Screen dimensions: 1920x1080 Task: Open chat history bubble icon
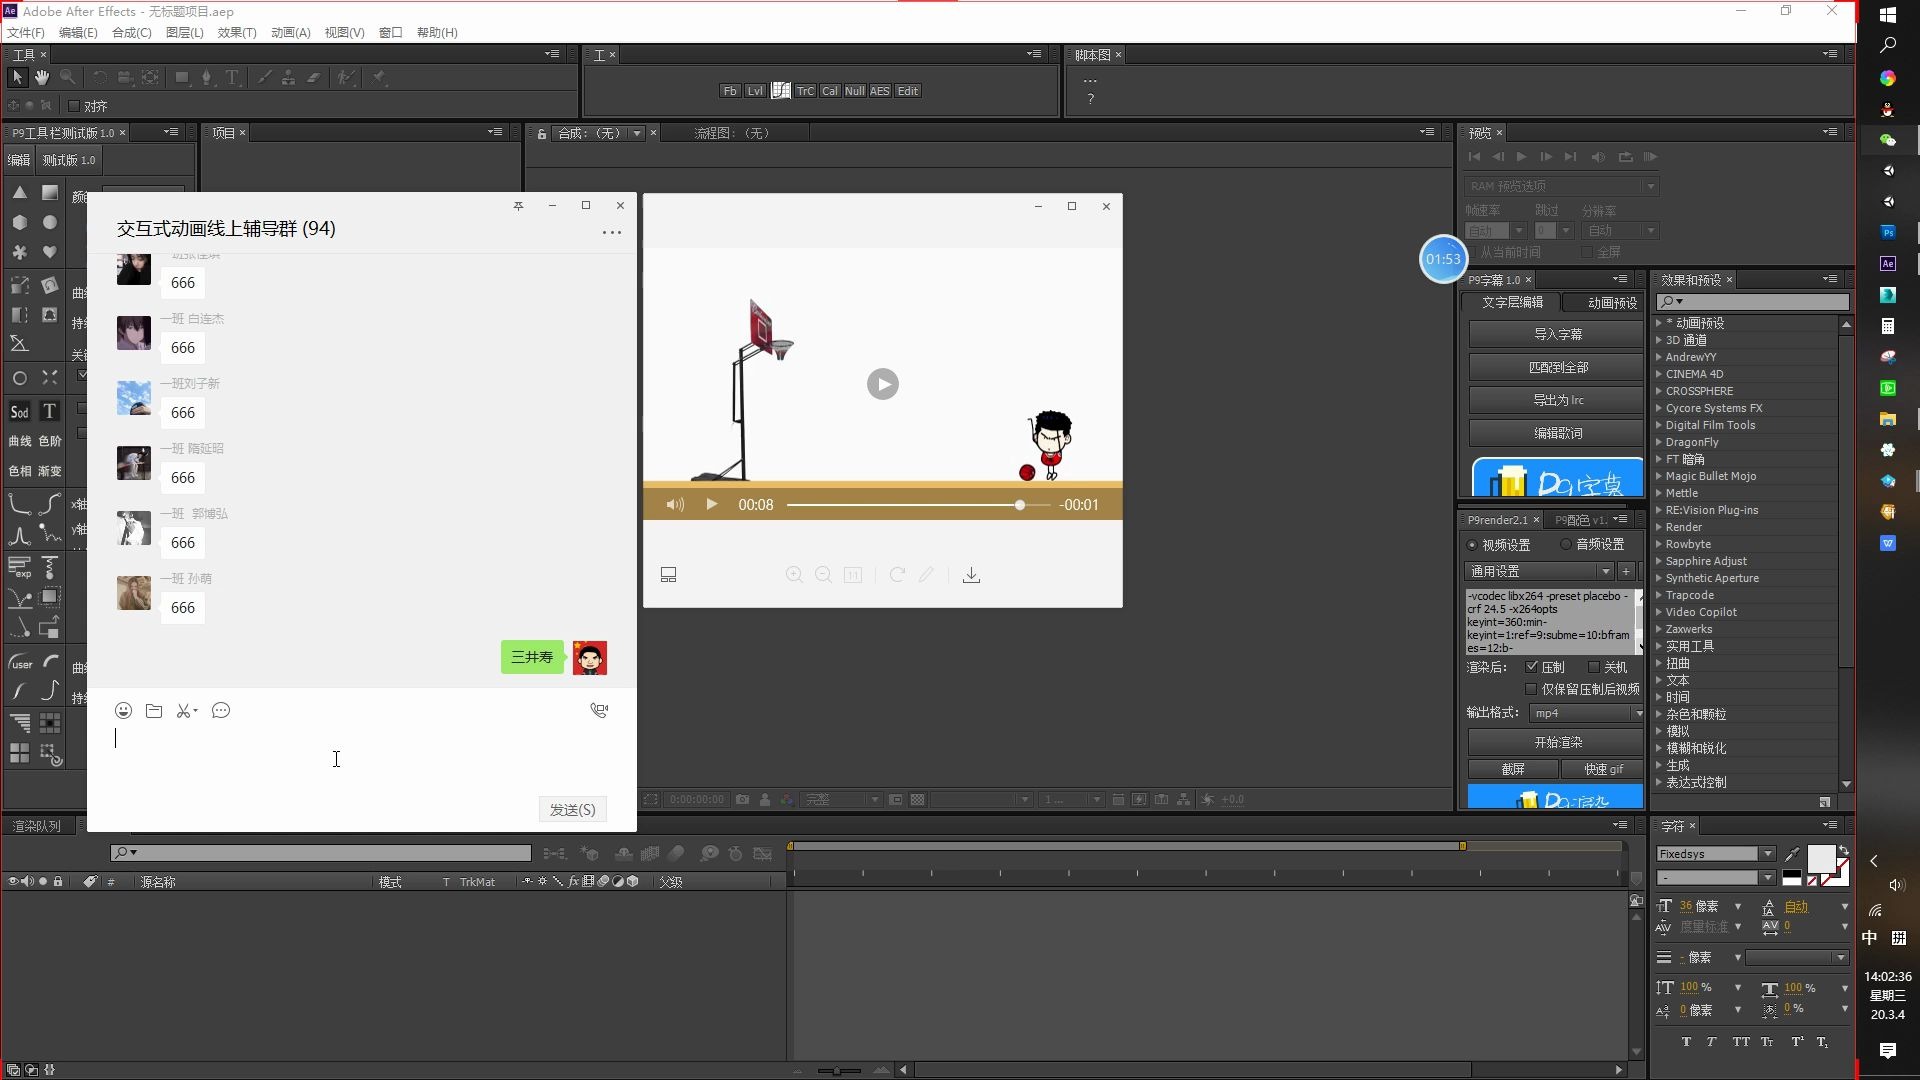[221, 711]
